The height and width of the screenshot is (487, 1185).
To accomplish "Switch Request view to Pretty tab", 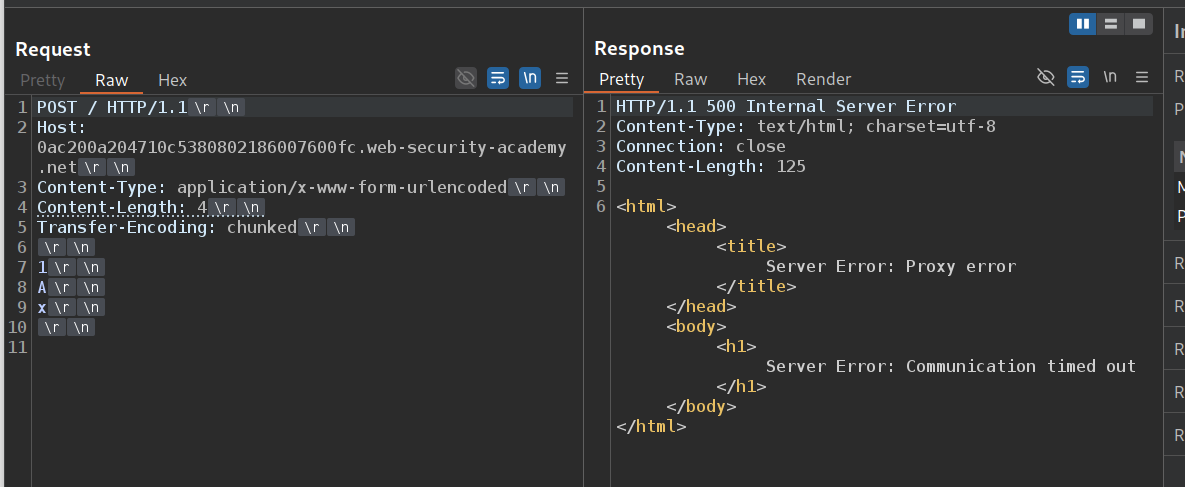I will pyautogui.click(x=42, y=80).
